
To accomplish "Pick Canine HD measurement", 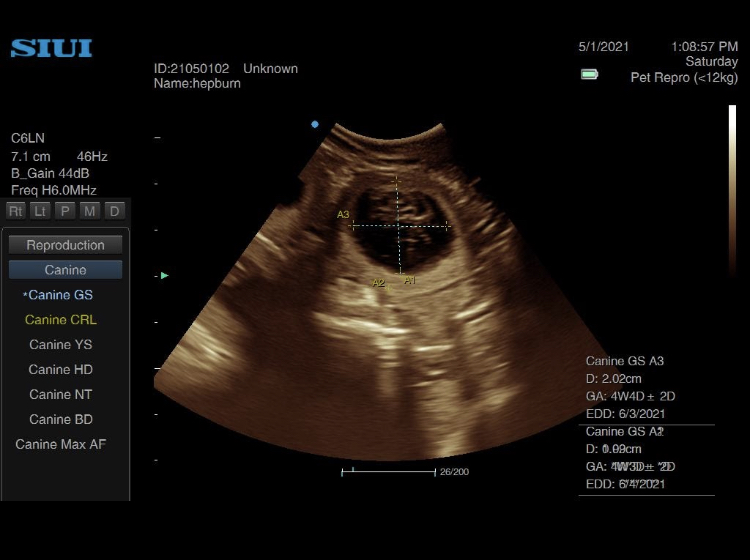I will click(x=61, y=370).
